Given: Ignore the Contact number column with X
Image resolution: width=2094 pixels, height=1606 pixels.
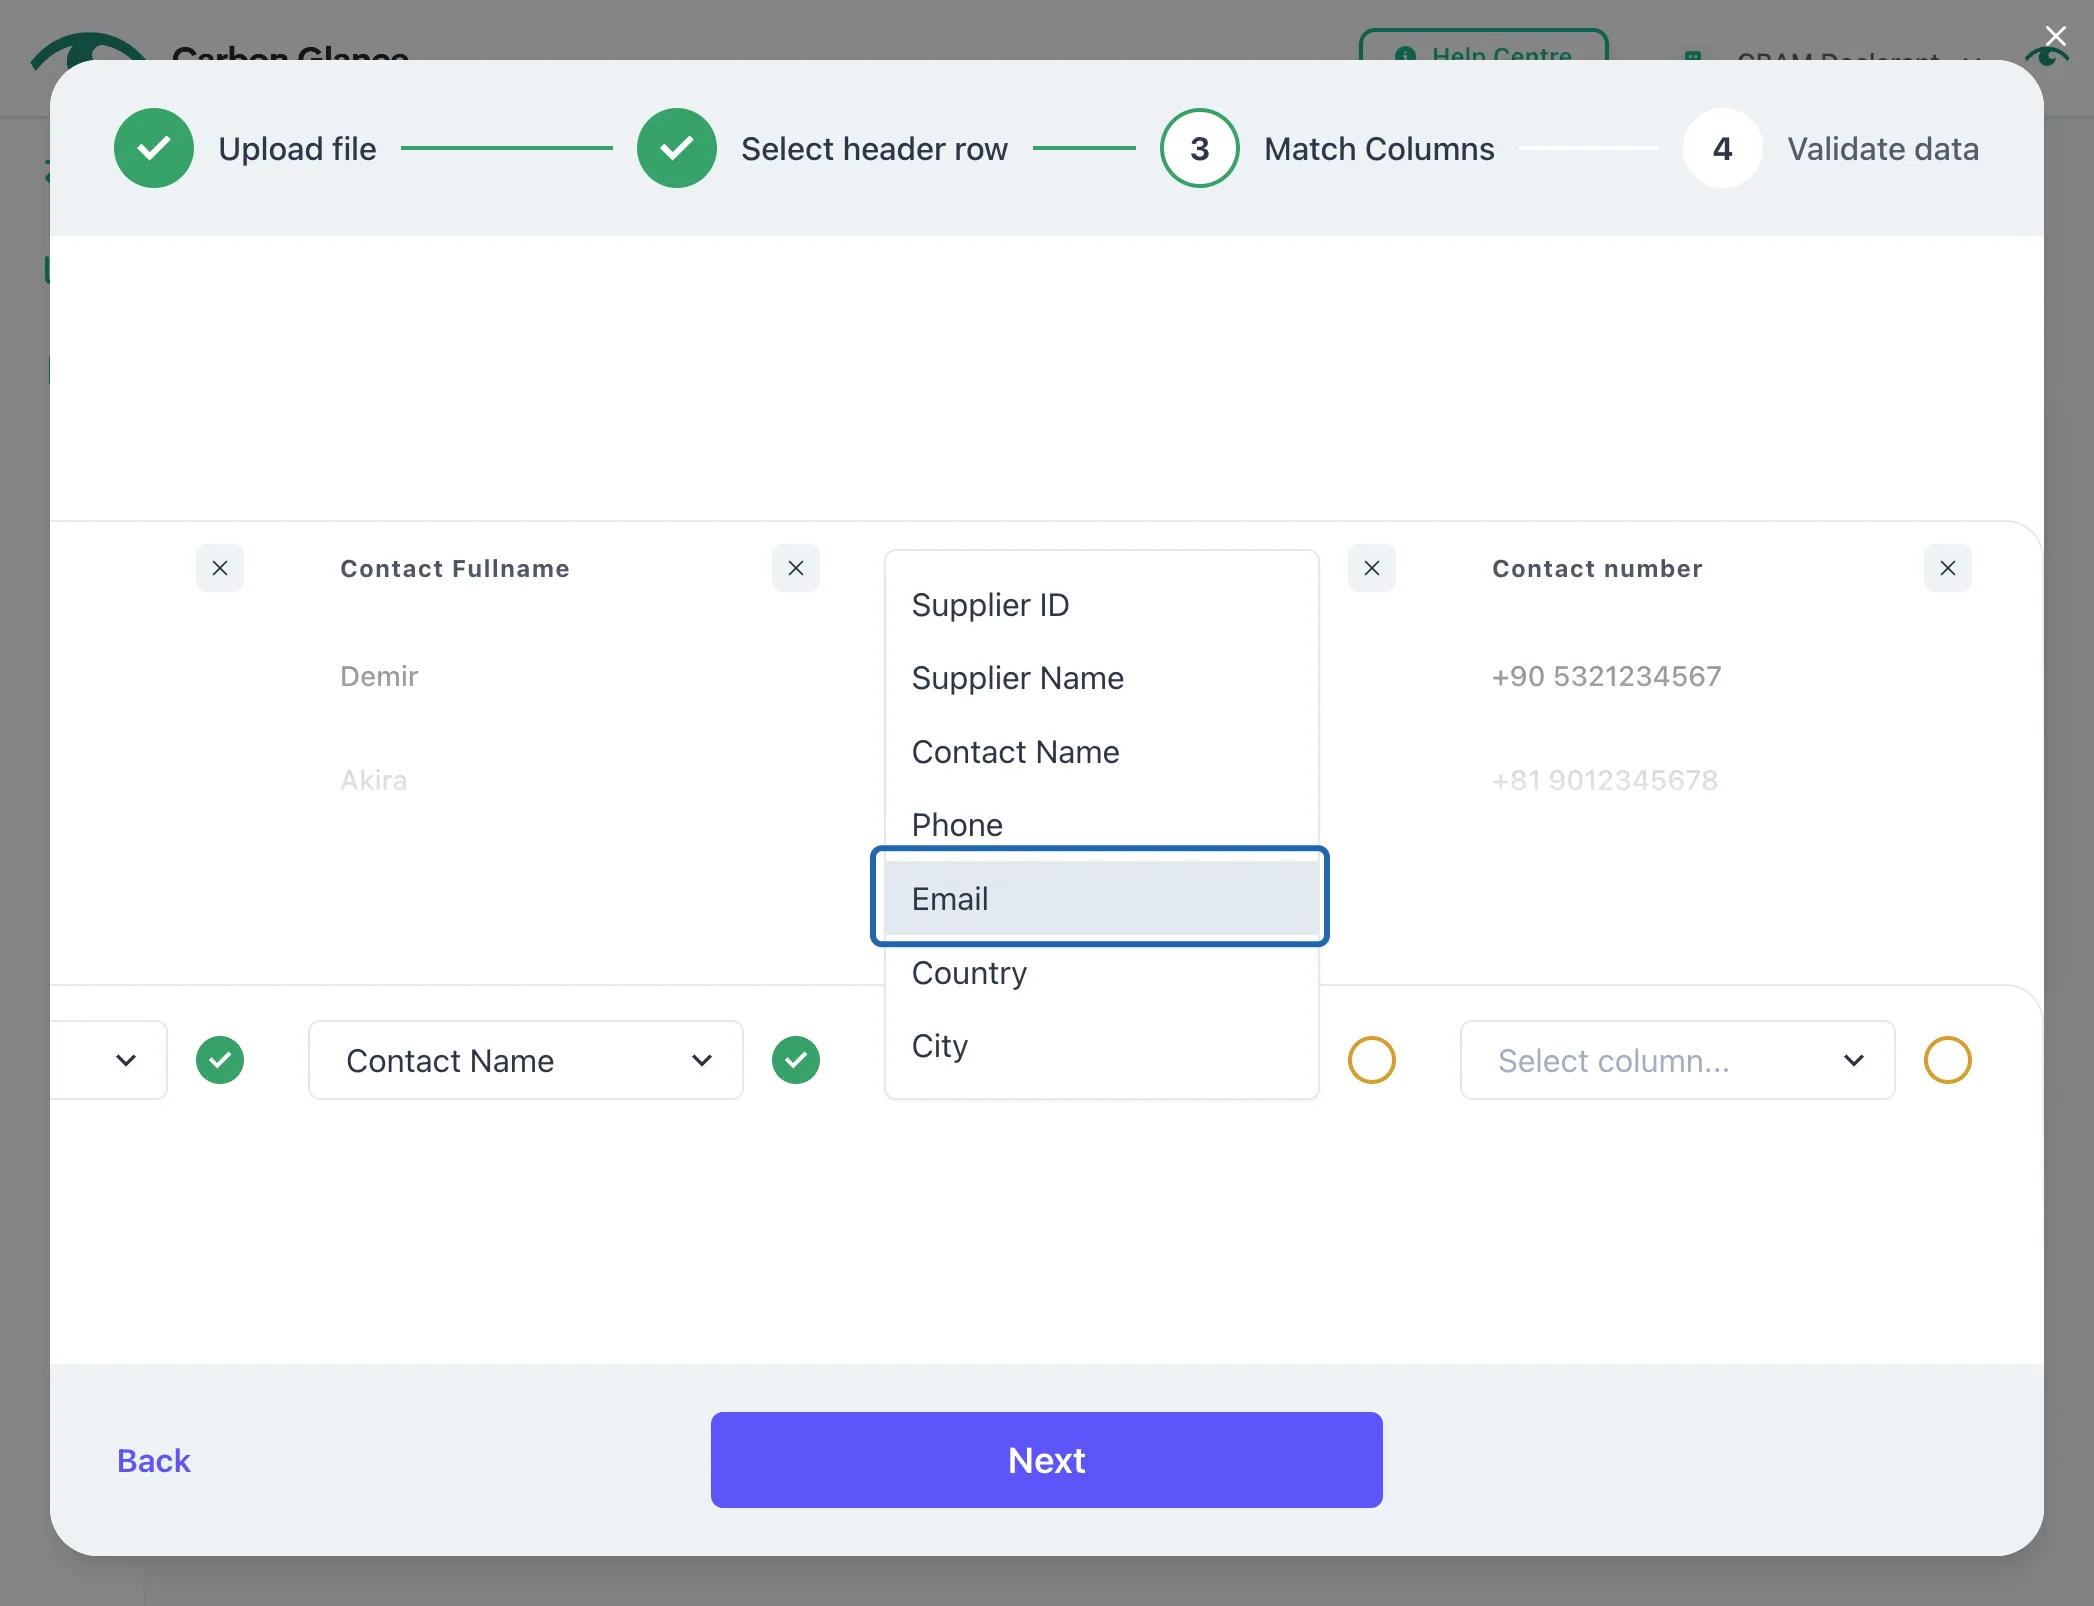Looking at the screenshot, I should click(x=1948, y=568).
